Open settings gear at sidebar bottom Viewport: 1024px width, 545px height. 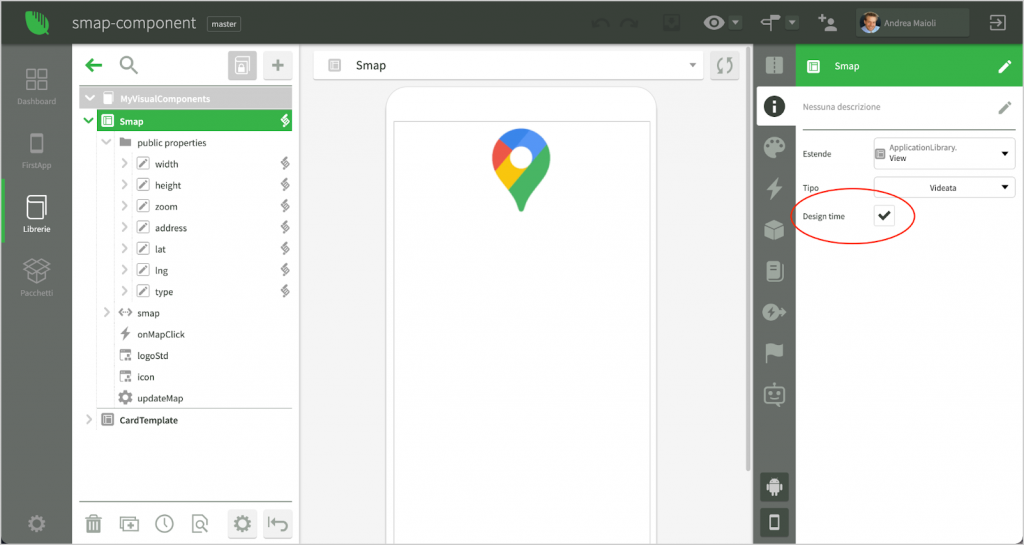coord(37,523)
